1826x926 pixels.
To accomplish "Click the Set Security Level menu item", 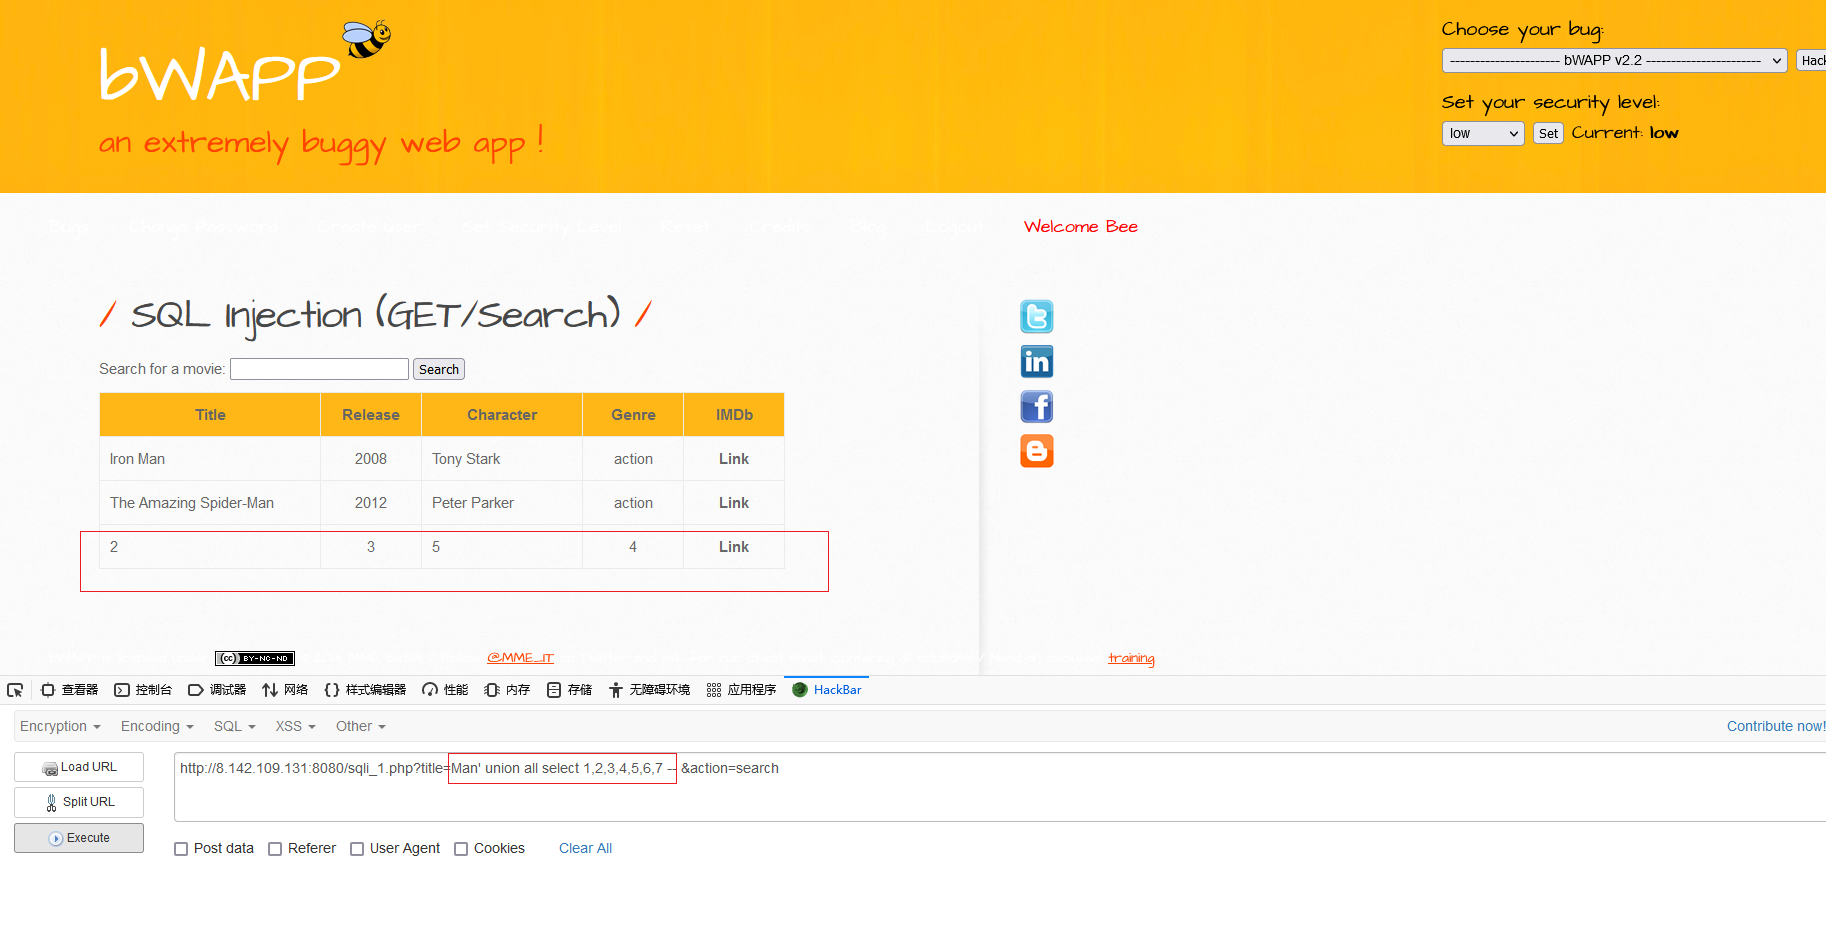I will click(x=541, y=227).
